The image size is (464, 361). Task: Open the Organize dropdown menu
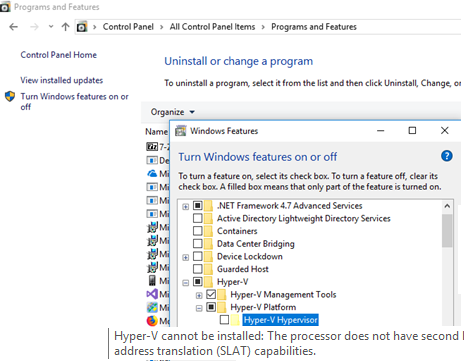pyautogui.click(x=172, y=112)
